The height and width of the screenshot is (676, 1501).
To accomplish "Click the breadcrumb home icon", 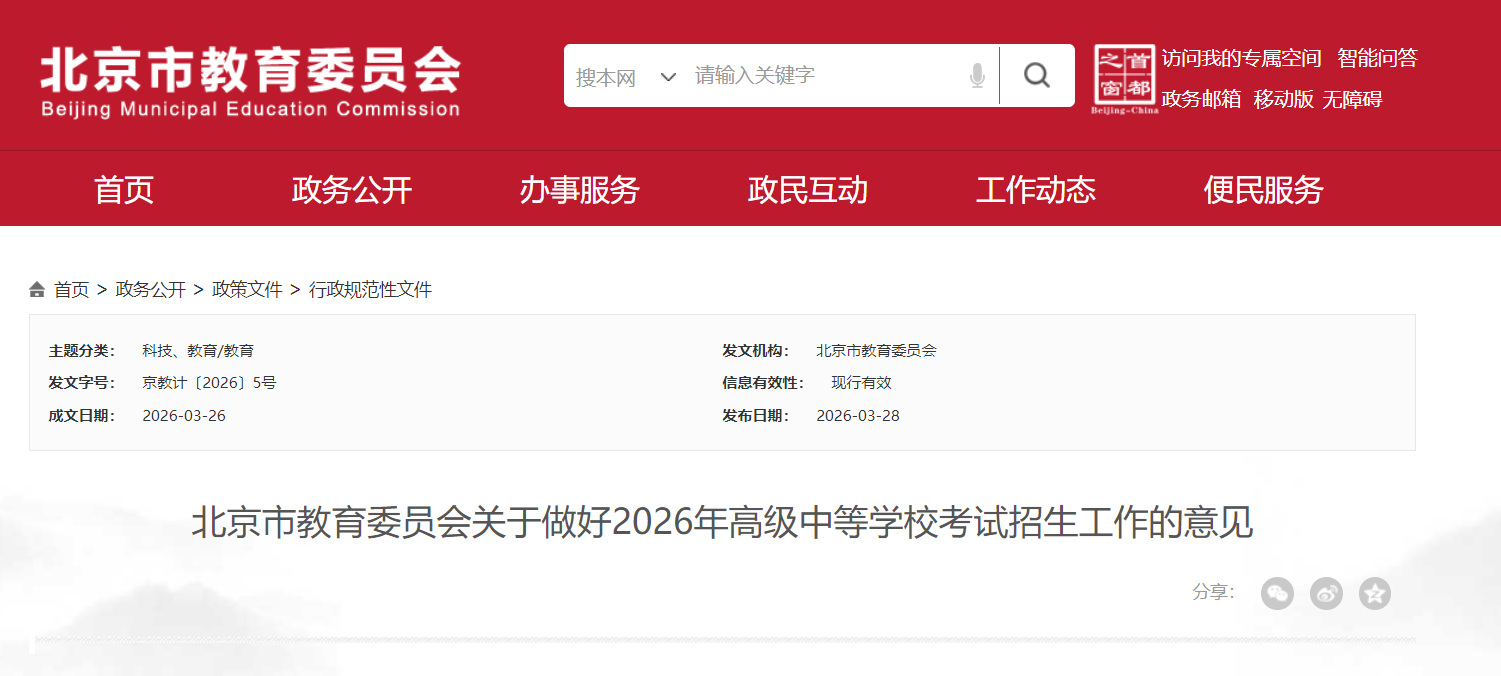I will (x=37, y=290).
